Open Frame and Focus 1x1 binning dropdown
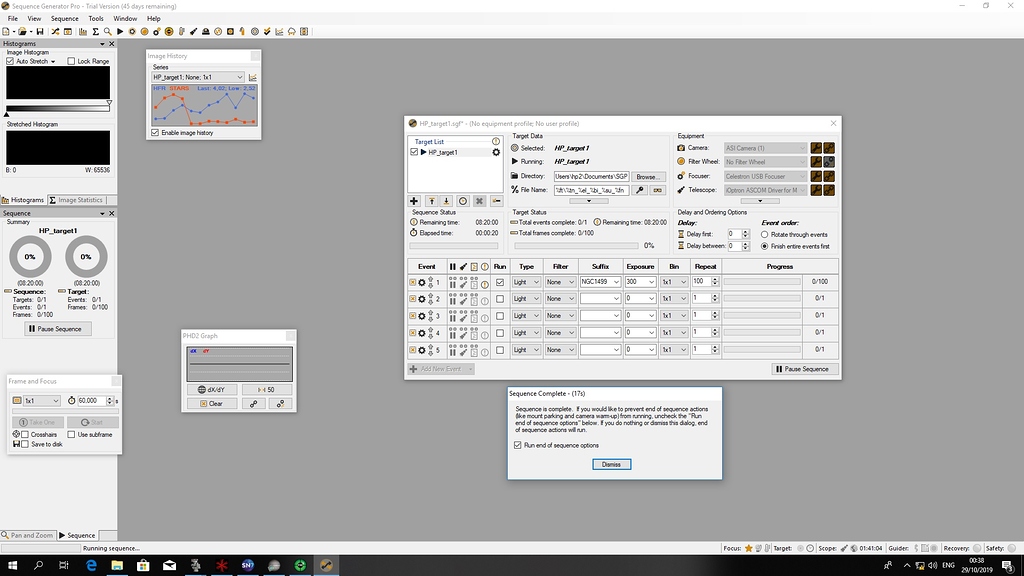Viewport: 1024px width, 576px height. [x=42, y=401]
